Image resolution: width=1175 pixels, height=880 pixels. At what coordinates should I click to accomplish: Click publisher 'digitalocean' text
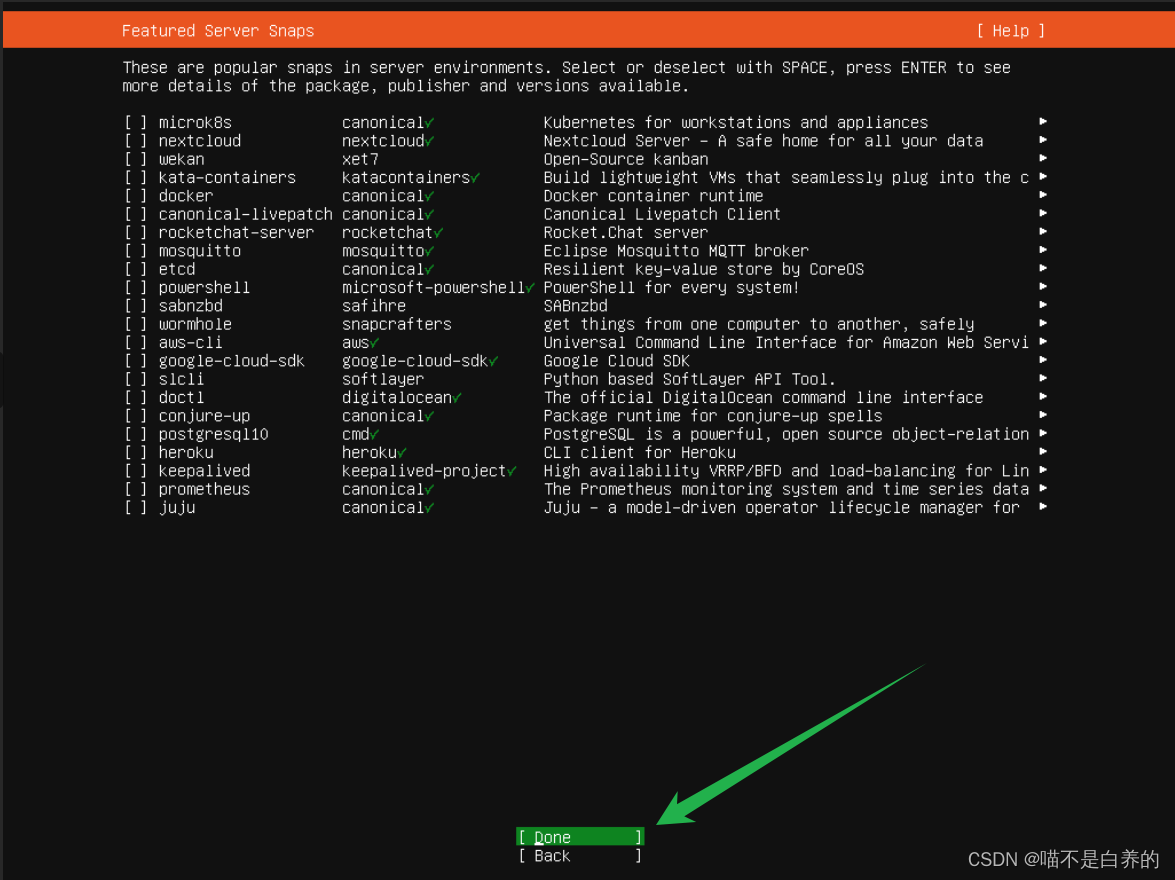[396, 398]
